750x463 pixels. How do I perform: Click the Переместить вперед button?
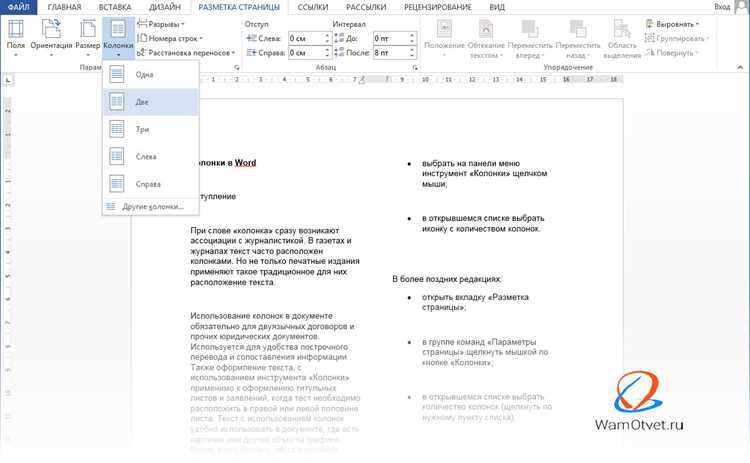click(x=530, y=38)
